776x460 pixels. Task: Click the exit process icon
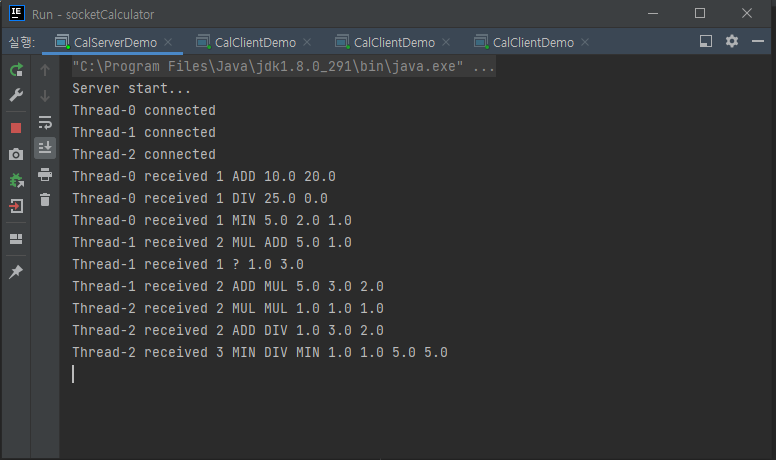click(x=16, y=206)
